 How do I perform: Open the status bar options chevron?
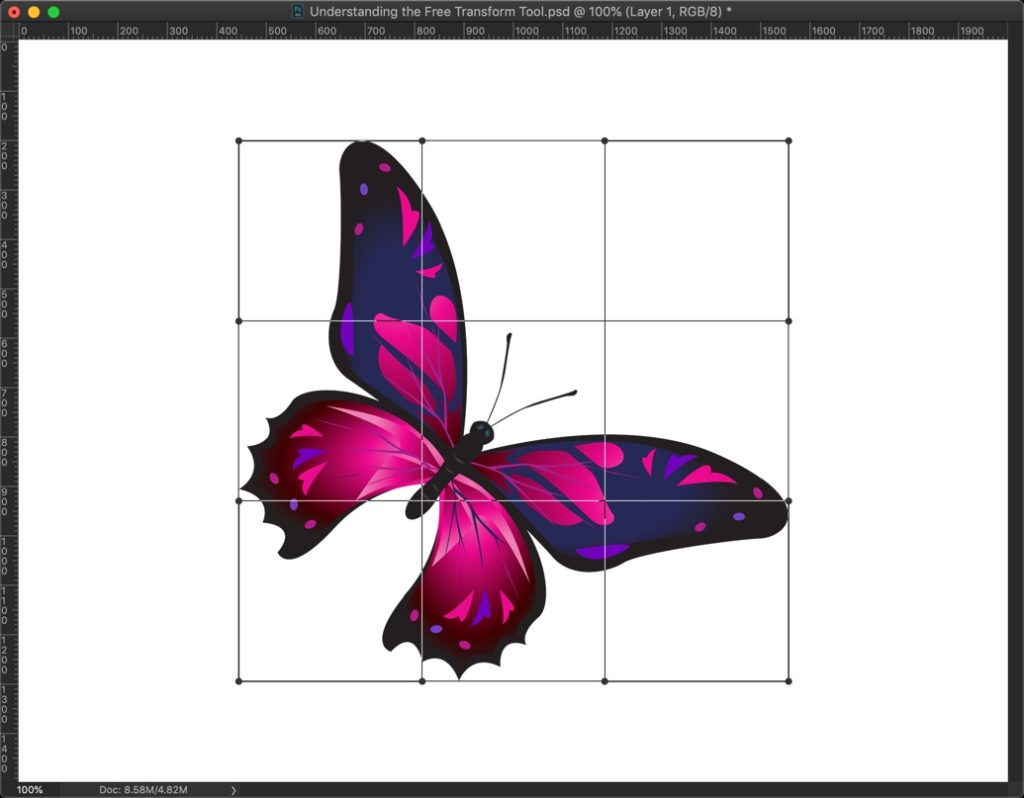coord(232,789)
